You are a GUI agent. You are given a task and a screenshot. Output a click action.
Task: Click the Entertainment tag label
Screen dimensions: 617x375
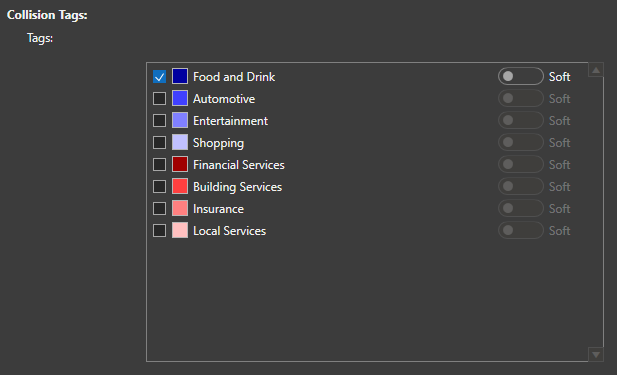tap(230, 120)
